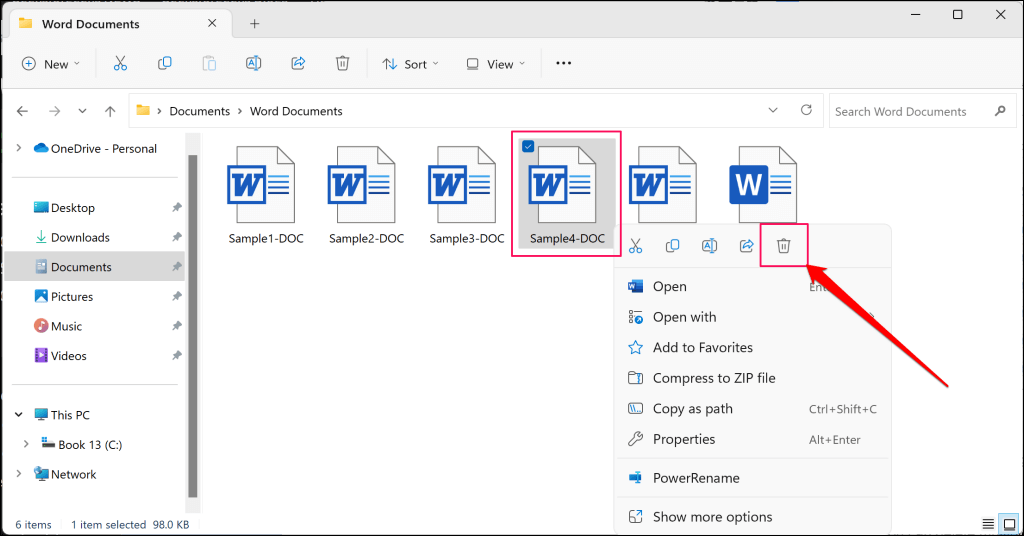Click Documents in the address breadcrumb
This screenshot has width=1024, height=536.
(x=199, y=111)
